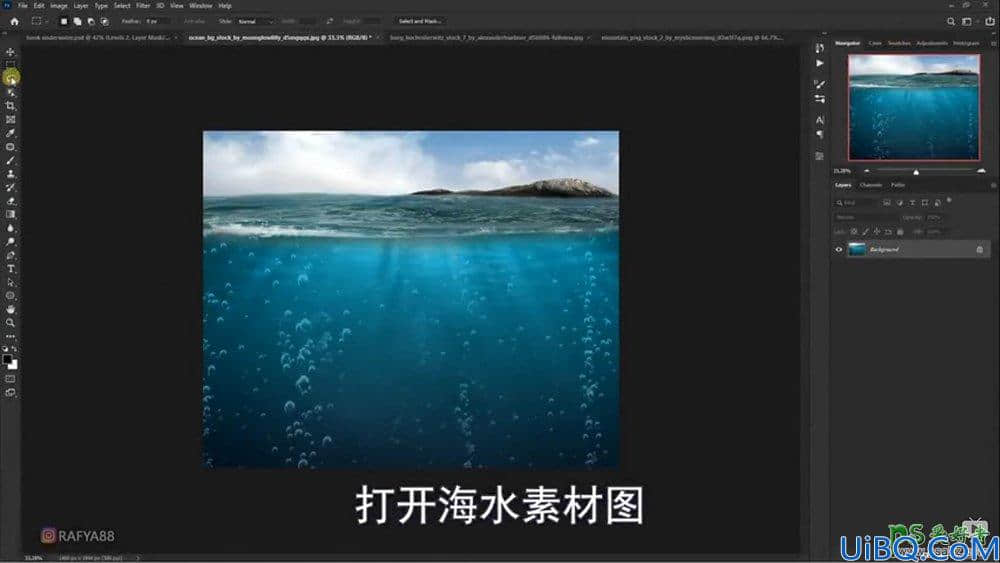The width and height of the screenshot is (1000, 563).
Task: Open the Paragraph panel icon
Action: (820, 135)
